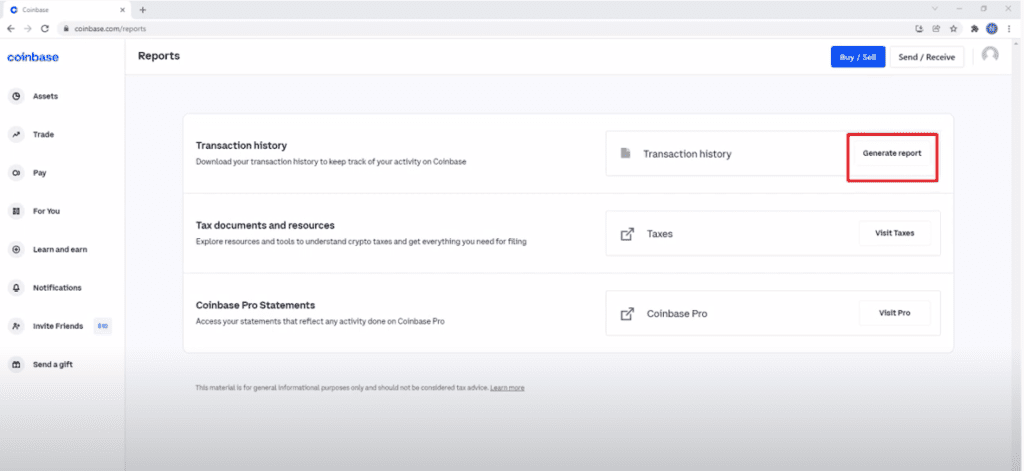Click the Buy / Sell button
The width and height of the screenshot is (1024, 471).
pyautogui.click(x=857, y=57)
